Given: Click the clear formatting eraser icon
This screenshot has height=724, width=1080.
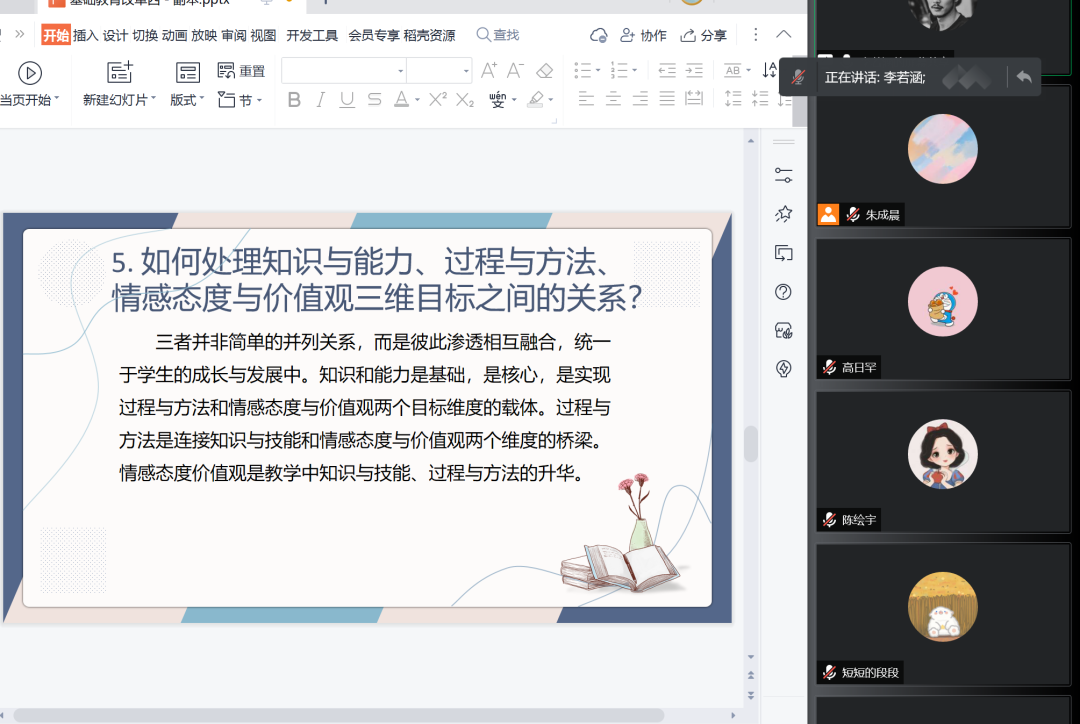Looking at the screenshot, I should click(544, 71).
